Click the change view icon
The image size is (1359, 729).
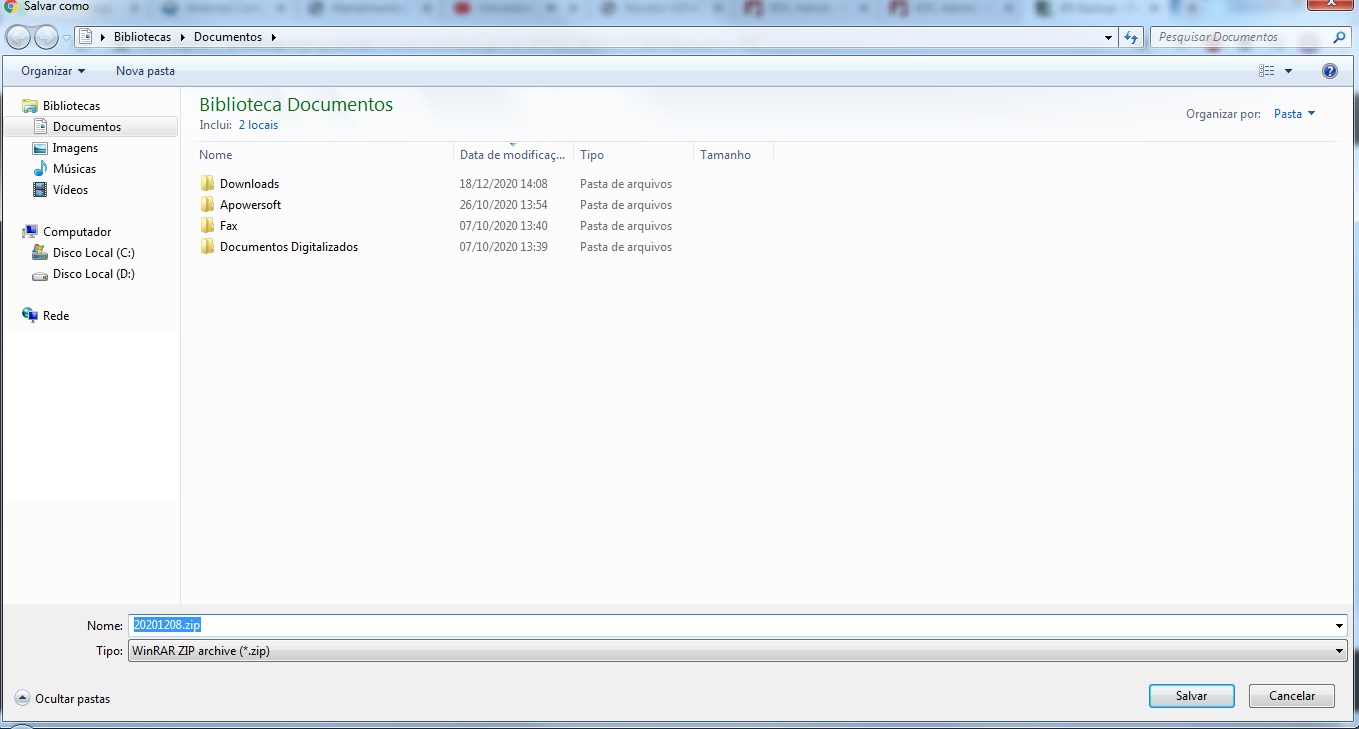[1267, 71]
